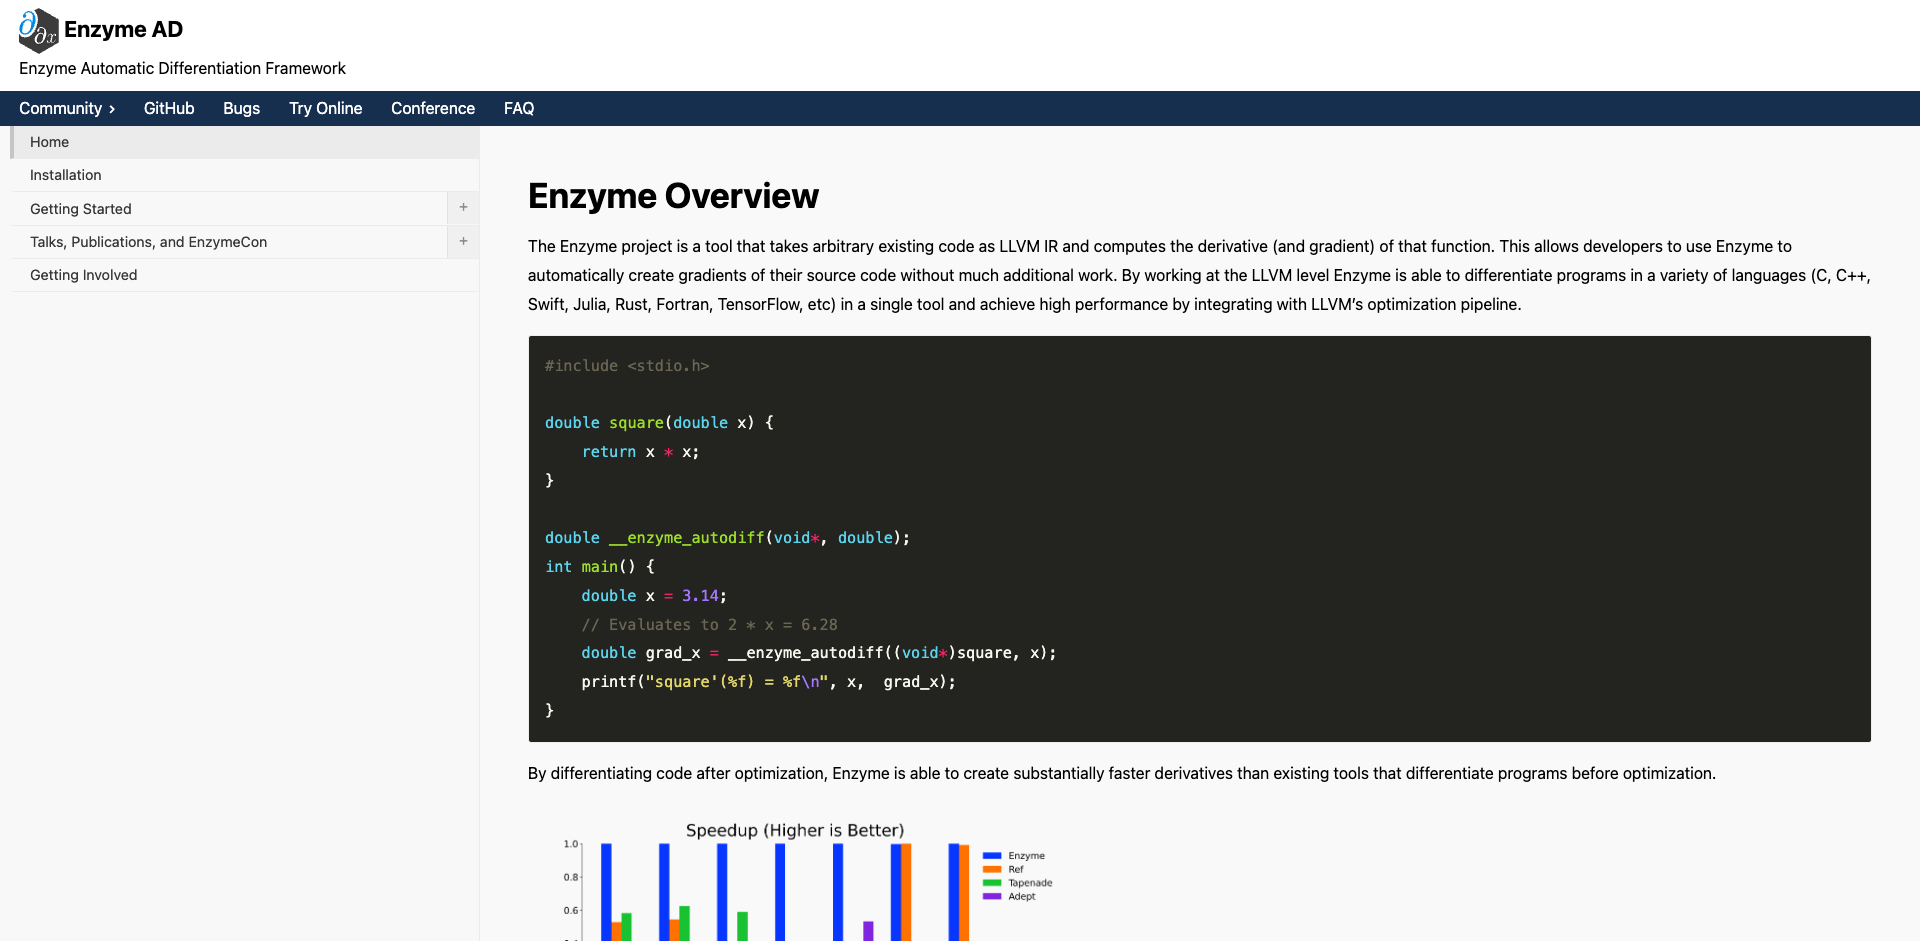Select Try Online in the nav bar
The height and width of the screenshot is (941, 1920).
325,108
